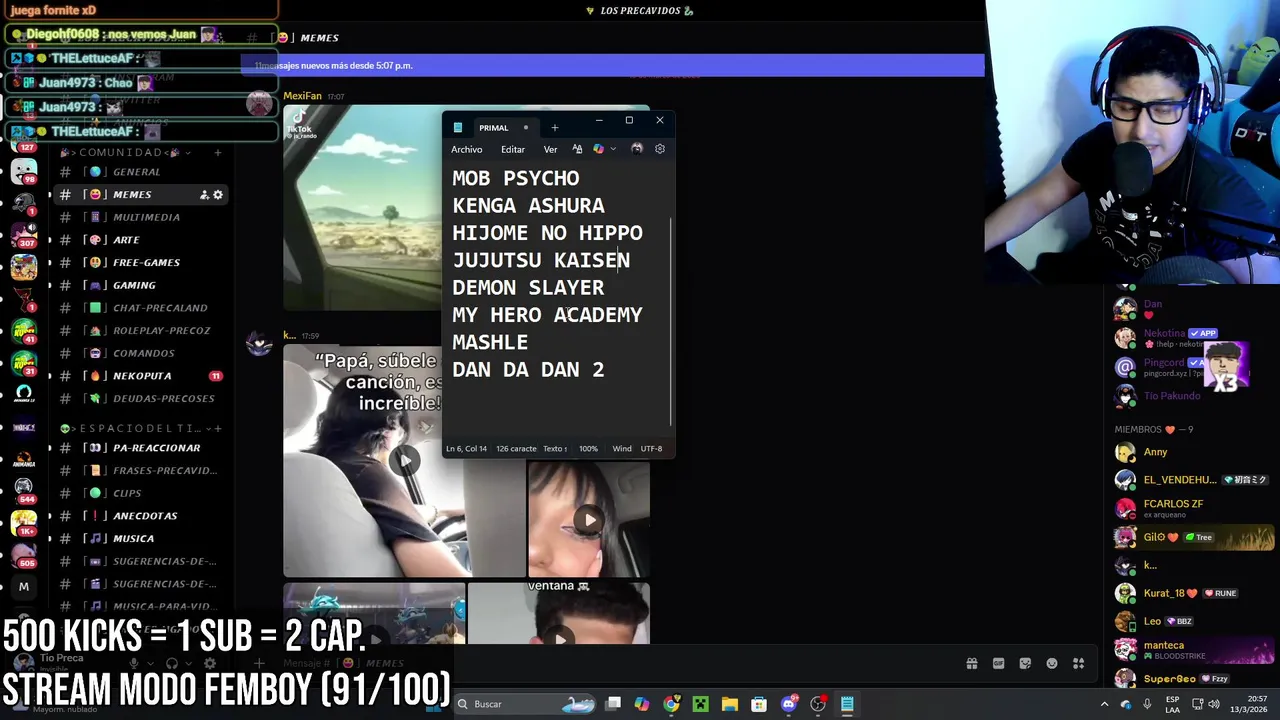Open the Ver menu in Notepad
Screen dimensions: 1280x720
(550, 149)
